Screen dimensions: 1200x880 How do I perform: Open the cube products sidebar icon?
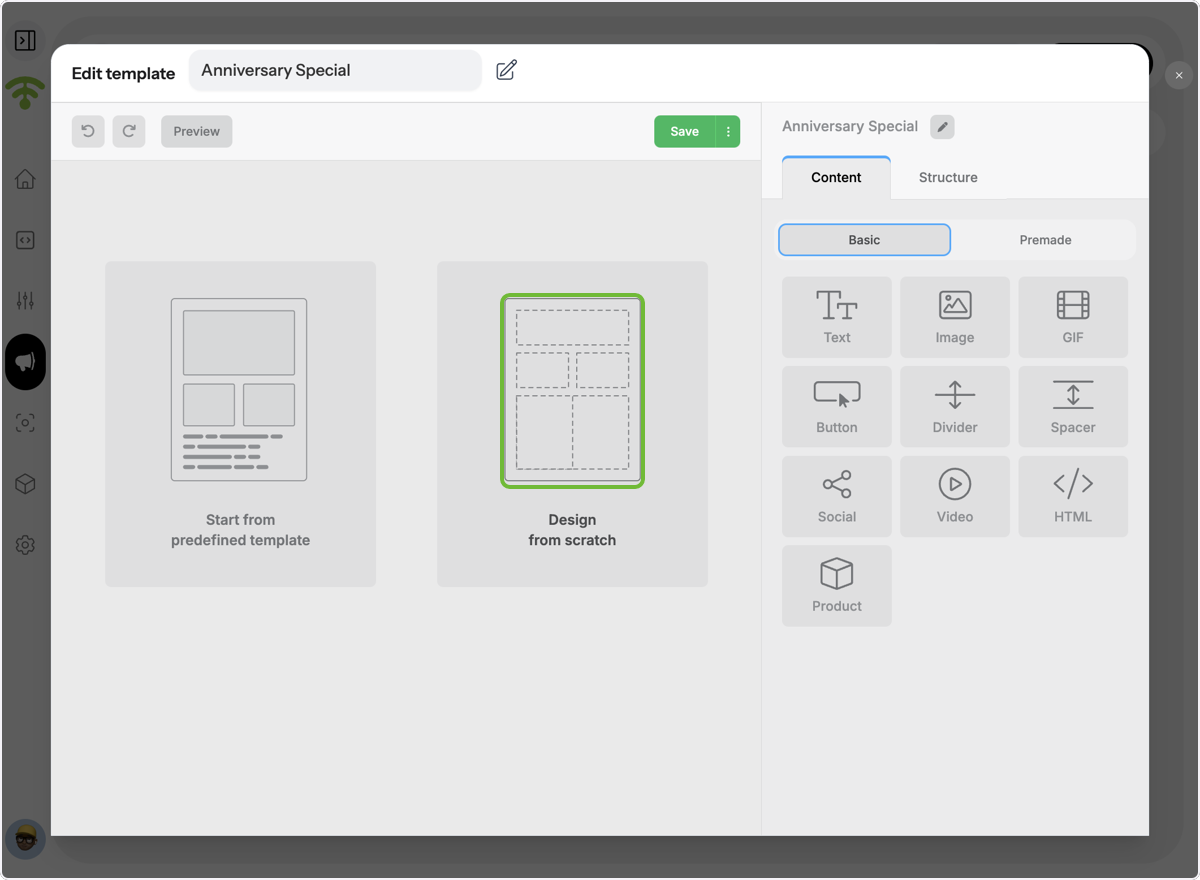(26, 484)
